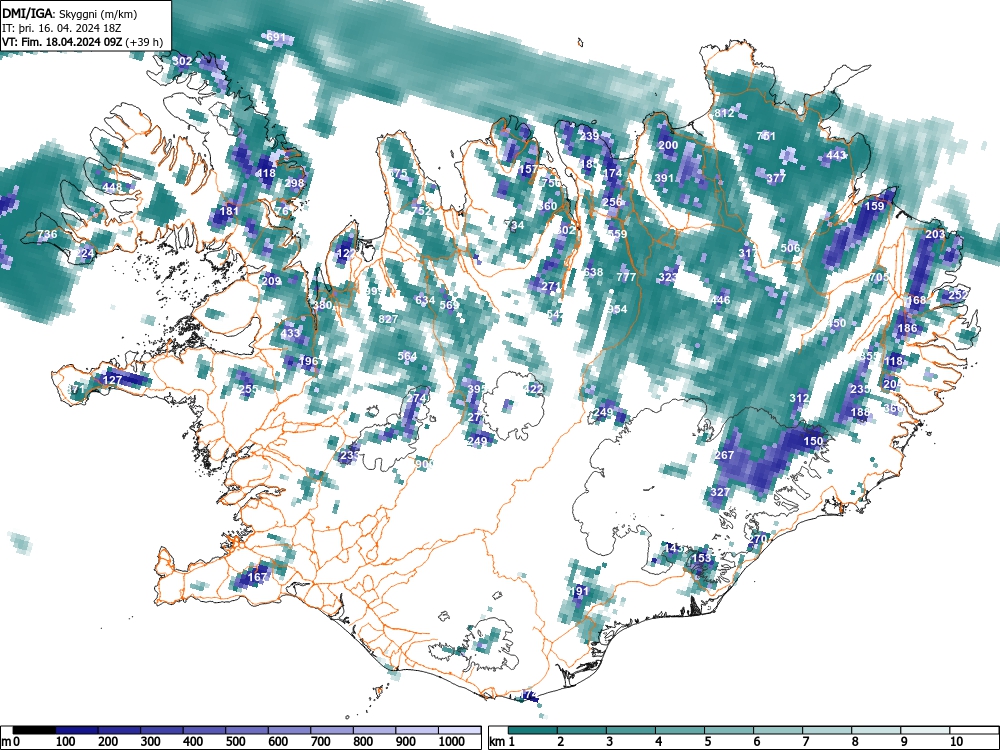
Task: Click the 150 visibility value on the map
Action: click(813, 441)
